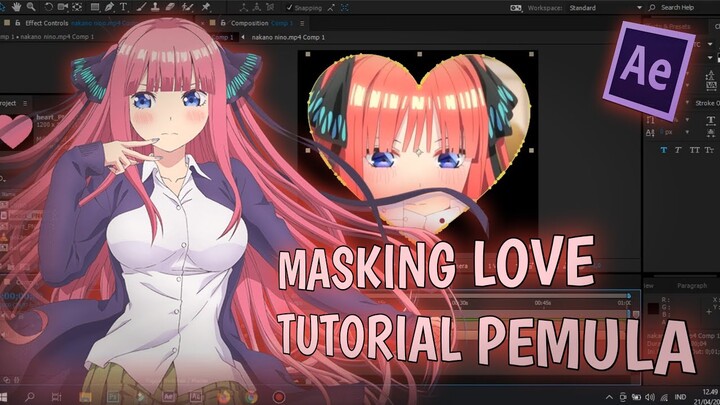This screenshot has height=405, width=720.
Task: Click the nakano nino.mp4 Comp 1 breadcrumb
Action: [288, 37]
